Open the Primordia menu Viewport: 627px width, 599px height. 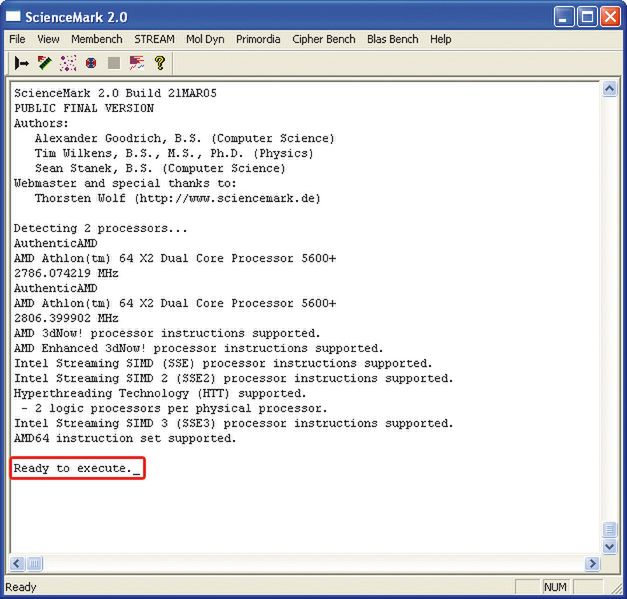pyautogui.click(x=258, y=39)
